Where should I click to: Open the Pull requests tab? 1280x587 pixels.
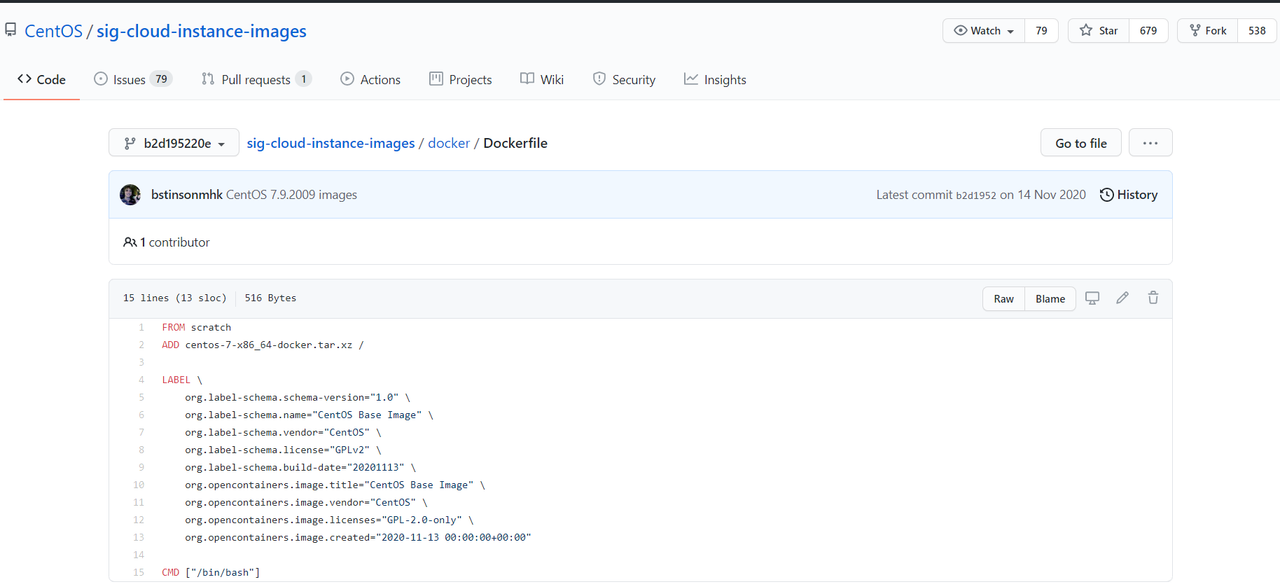click(x=256, y=80)
